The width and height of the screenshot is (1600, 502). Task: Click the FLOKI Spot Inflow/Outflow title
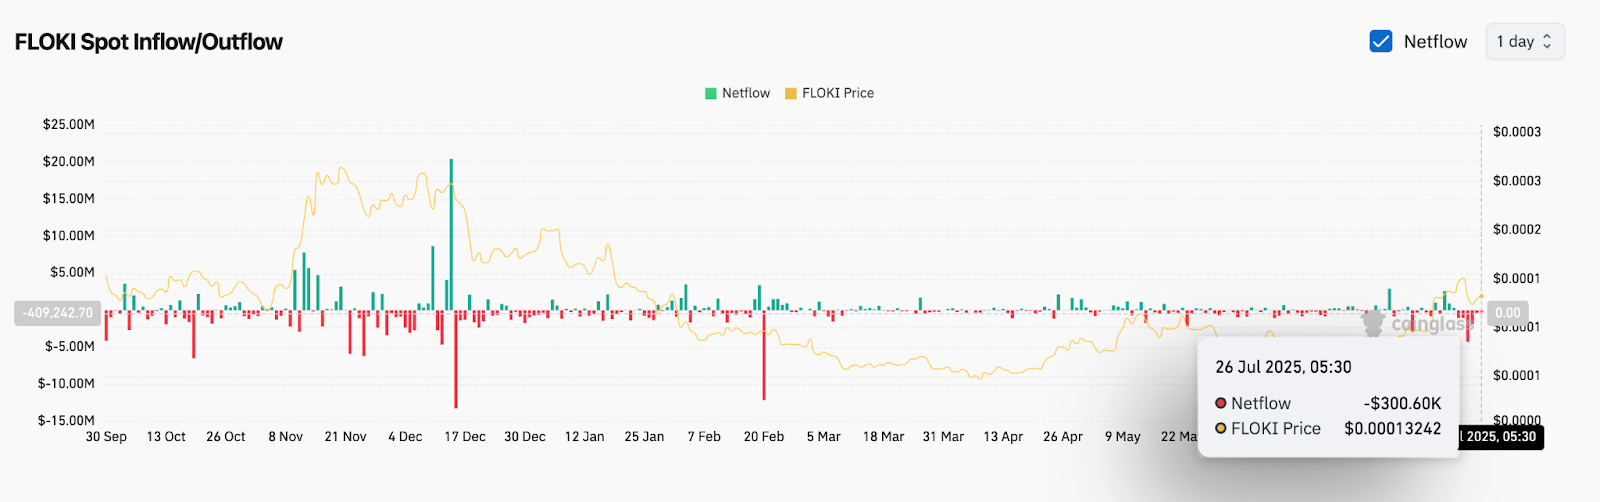point(149,42)
